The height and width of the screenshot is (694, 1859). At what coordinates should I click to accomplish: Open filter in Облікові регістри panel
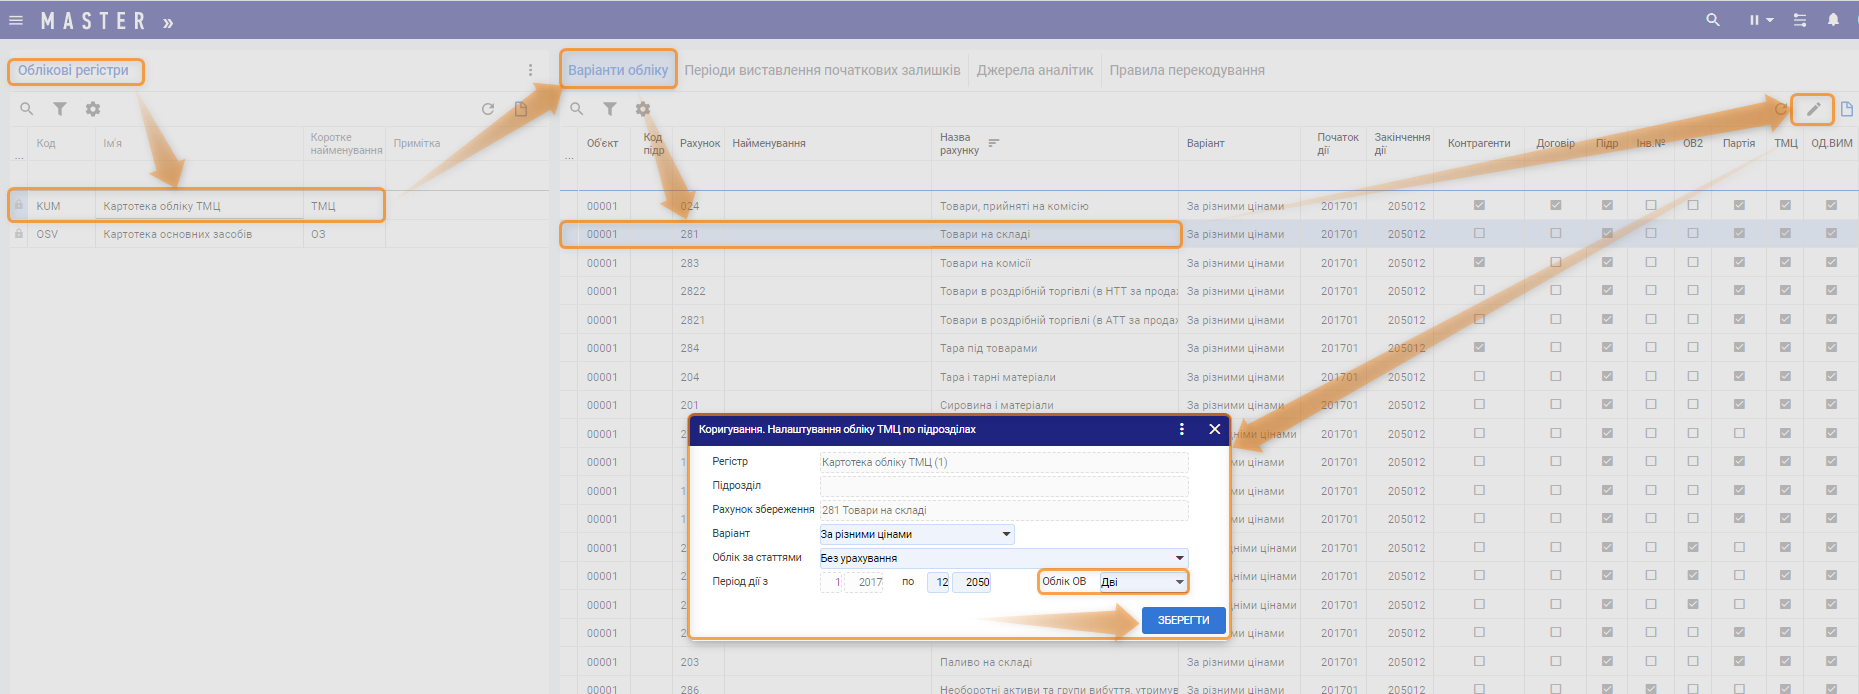tap(60, 109)
